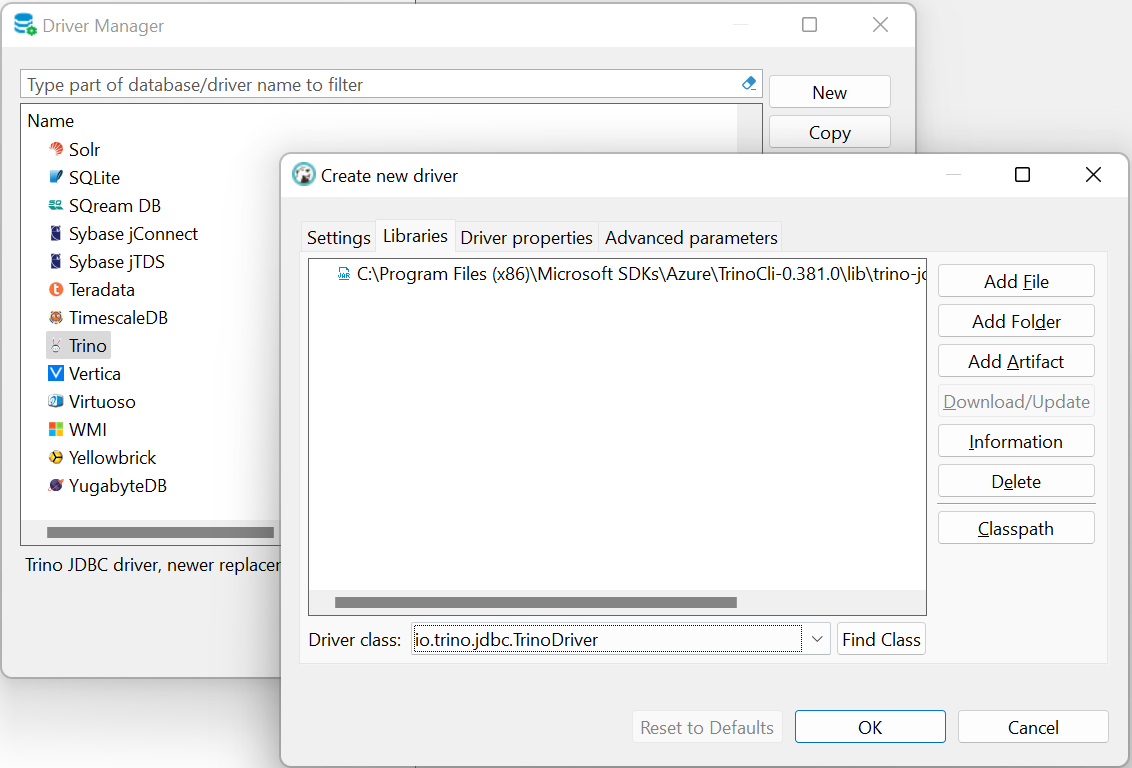Click the WMI Windows logo icon

pyautogui.click(x=56, y=429)
